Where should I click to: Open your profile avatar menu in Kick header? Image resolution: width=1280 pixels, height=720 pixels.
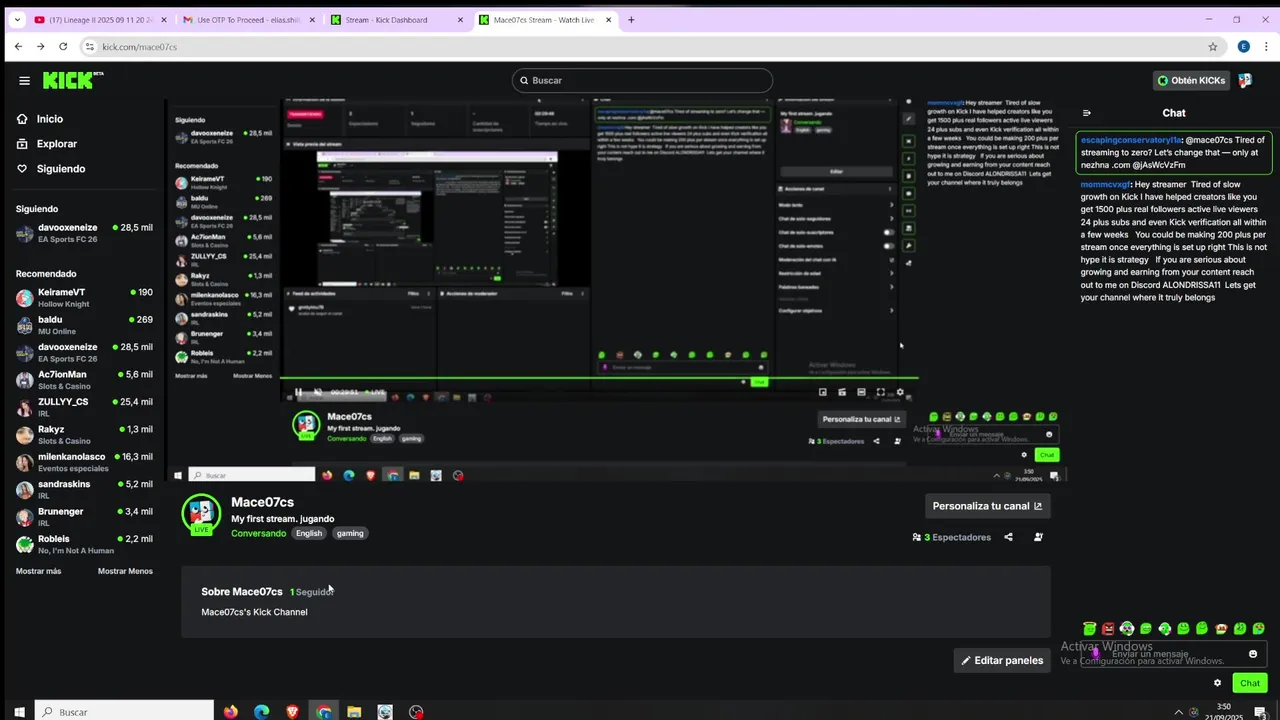pyautogui.click(x=1245, y=80)
